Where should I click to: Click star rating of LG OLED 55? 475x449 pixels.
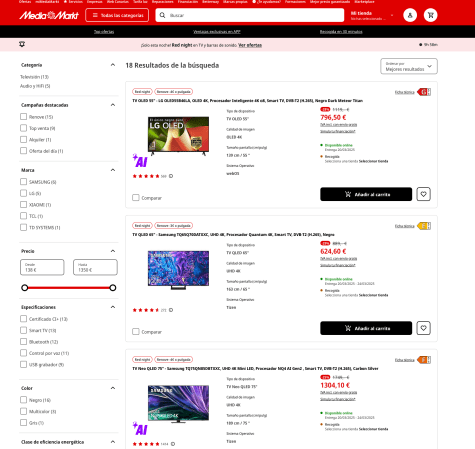coord(146,176)
